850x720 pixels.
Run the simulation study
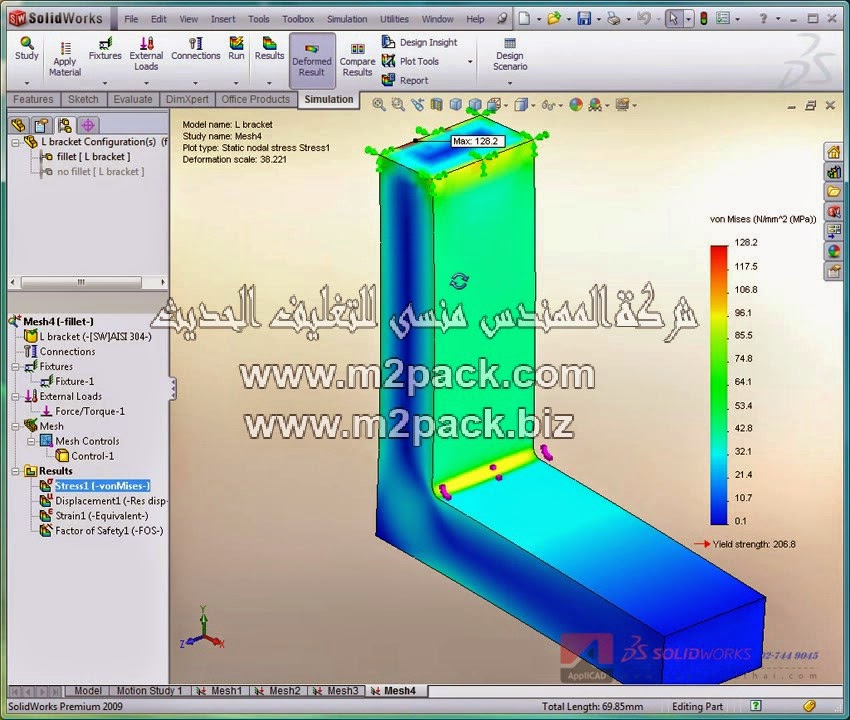tap(236, 48)
